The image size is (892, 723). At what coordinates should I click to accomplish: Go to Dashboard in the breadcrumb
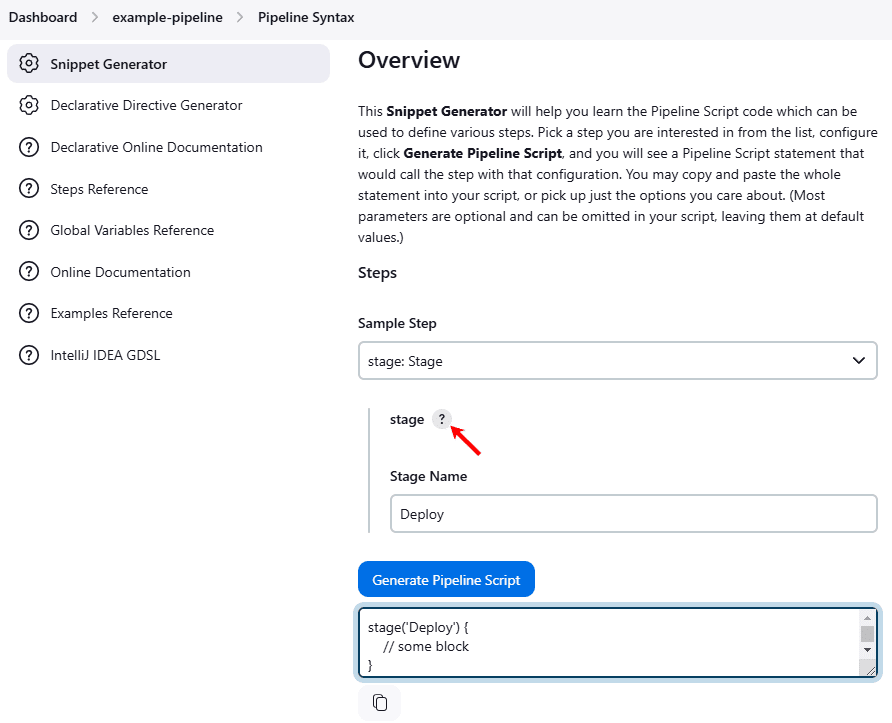pyautogui.click(x=43, y=18)
